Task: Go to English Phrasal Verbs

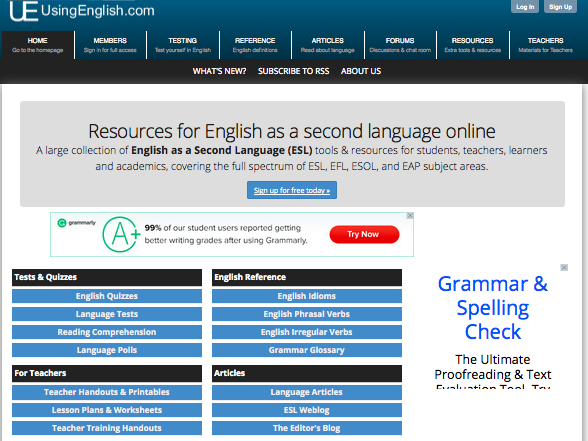Action: (307, 314)
